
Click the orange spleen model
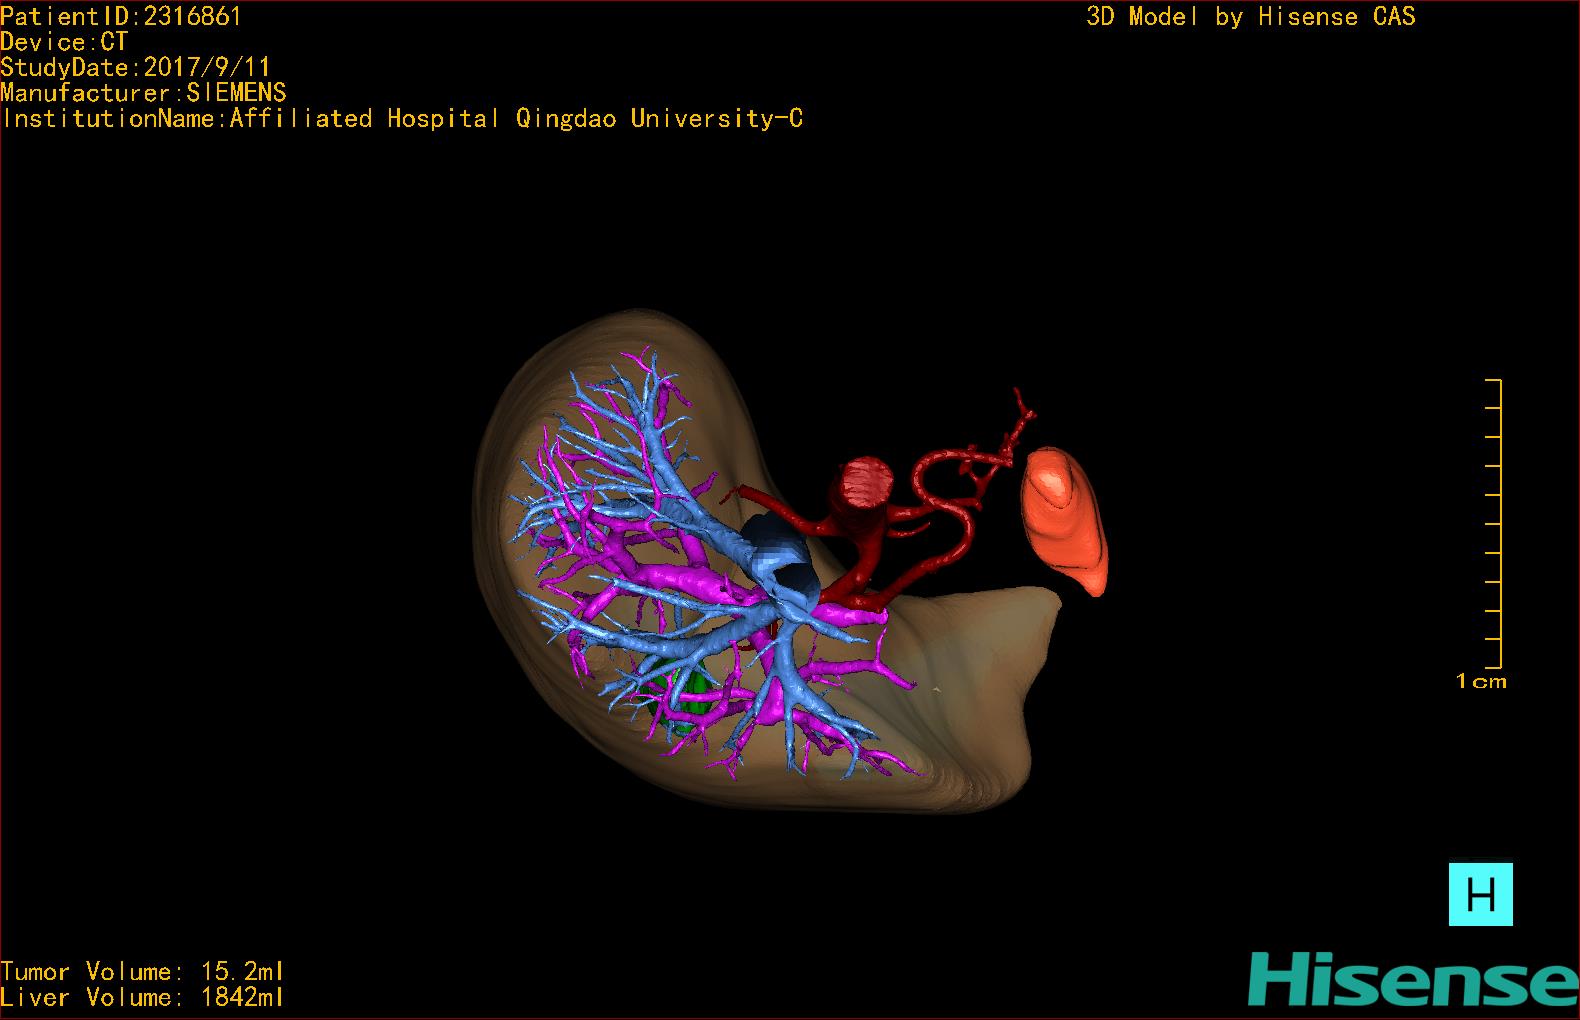click(x=1065, y=520)
